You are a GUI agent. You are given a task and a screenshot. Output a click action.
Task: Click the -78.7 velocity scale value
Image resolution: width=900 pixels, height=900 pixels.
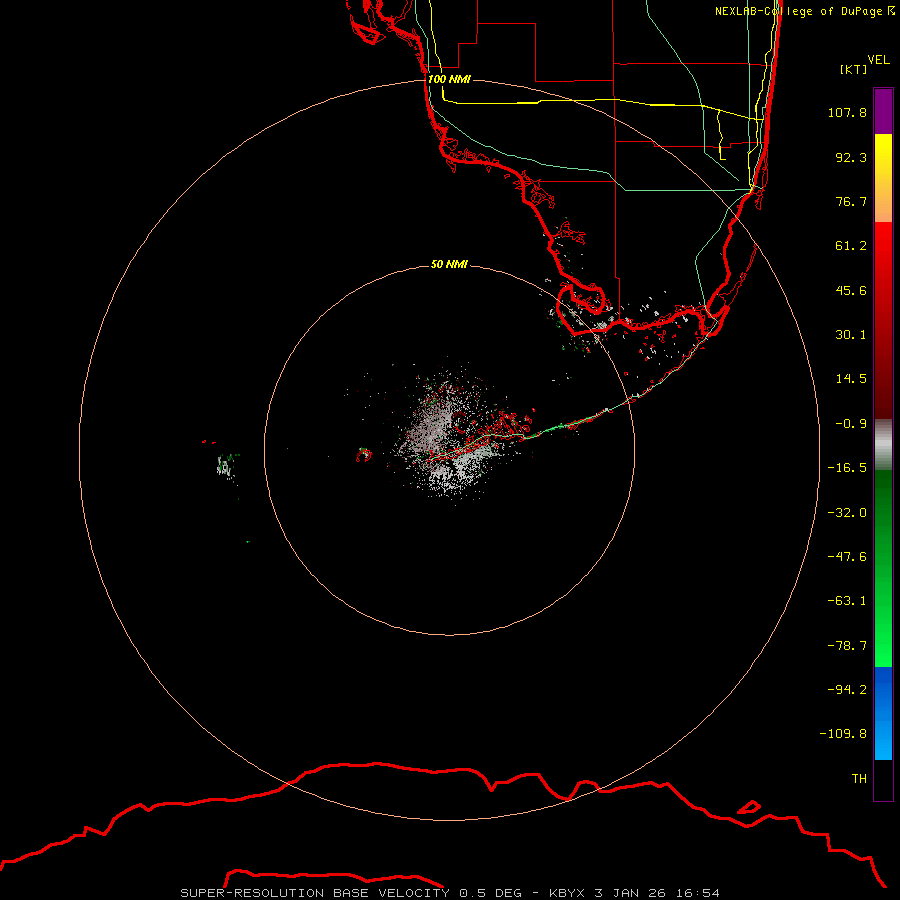847,646
